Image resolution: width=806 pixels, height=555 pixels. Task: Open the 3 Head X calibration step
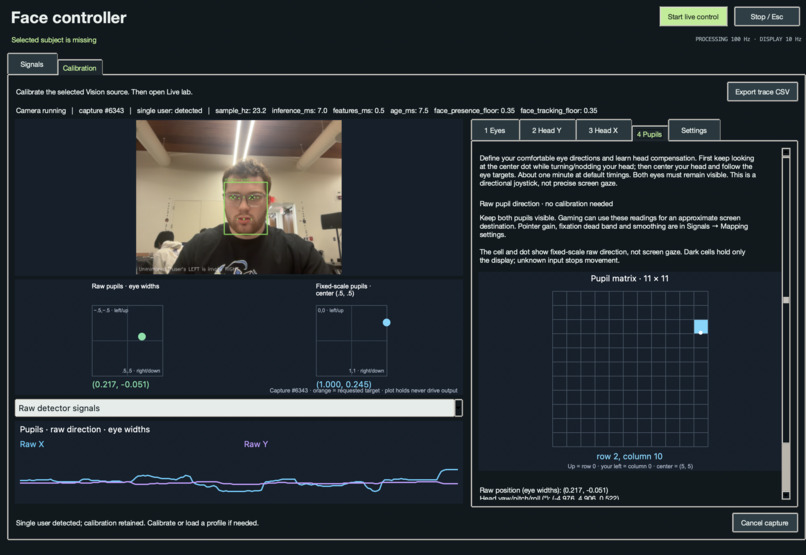603,131
